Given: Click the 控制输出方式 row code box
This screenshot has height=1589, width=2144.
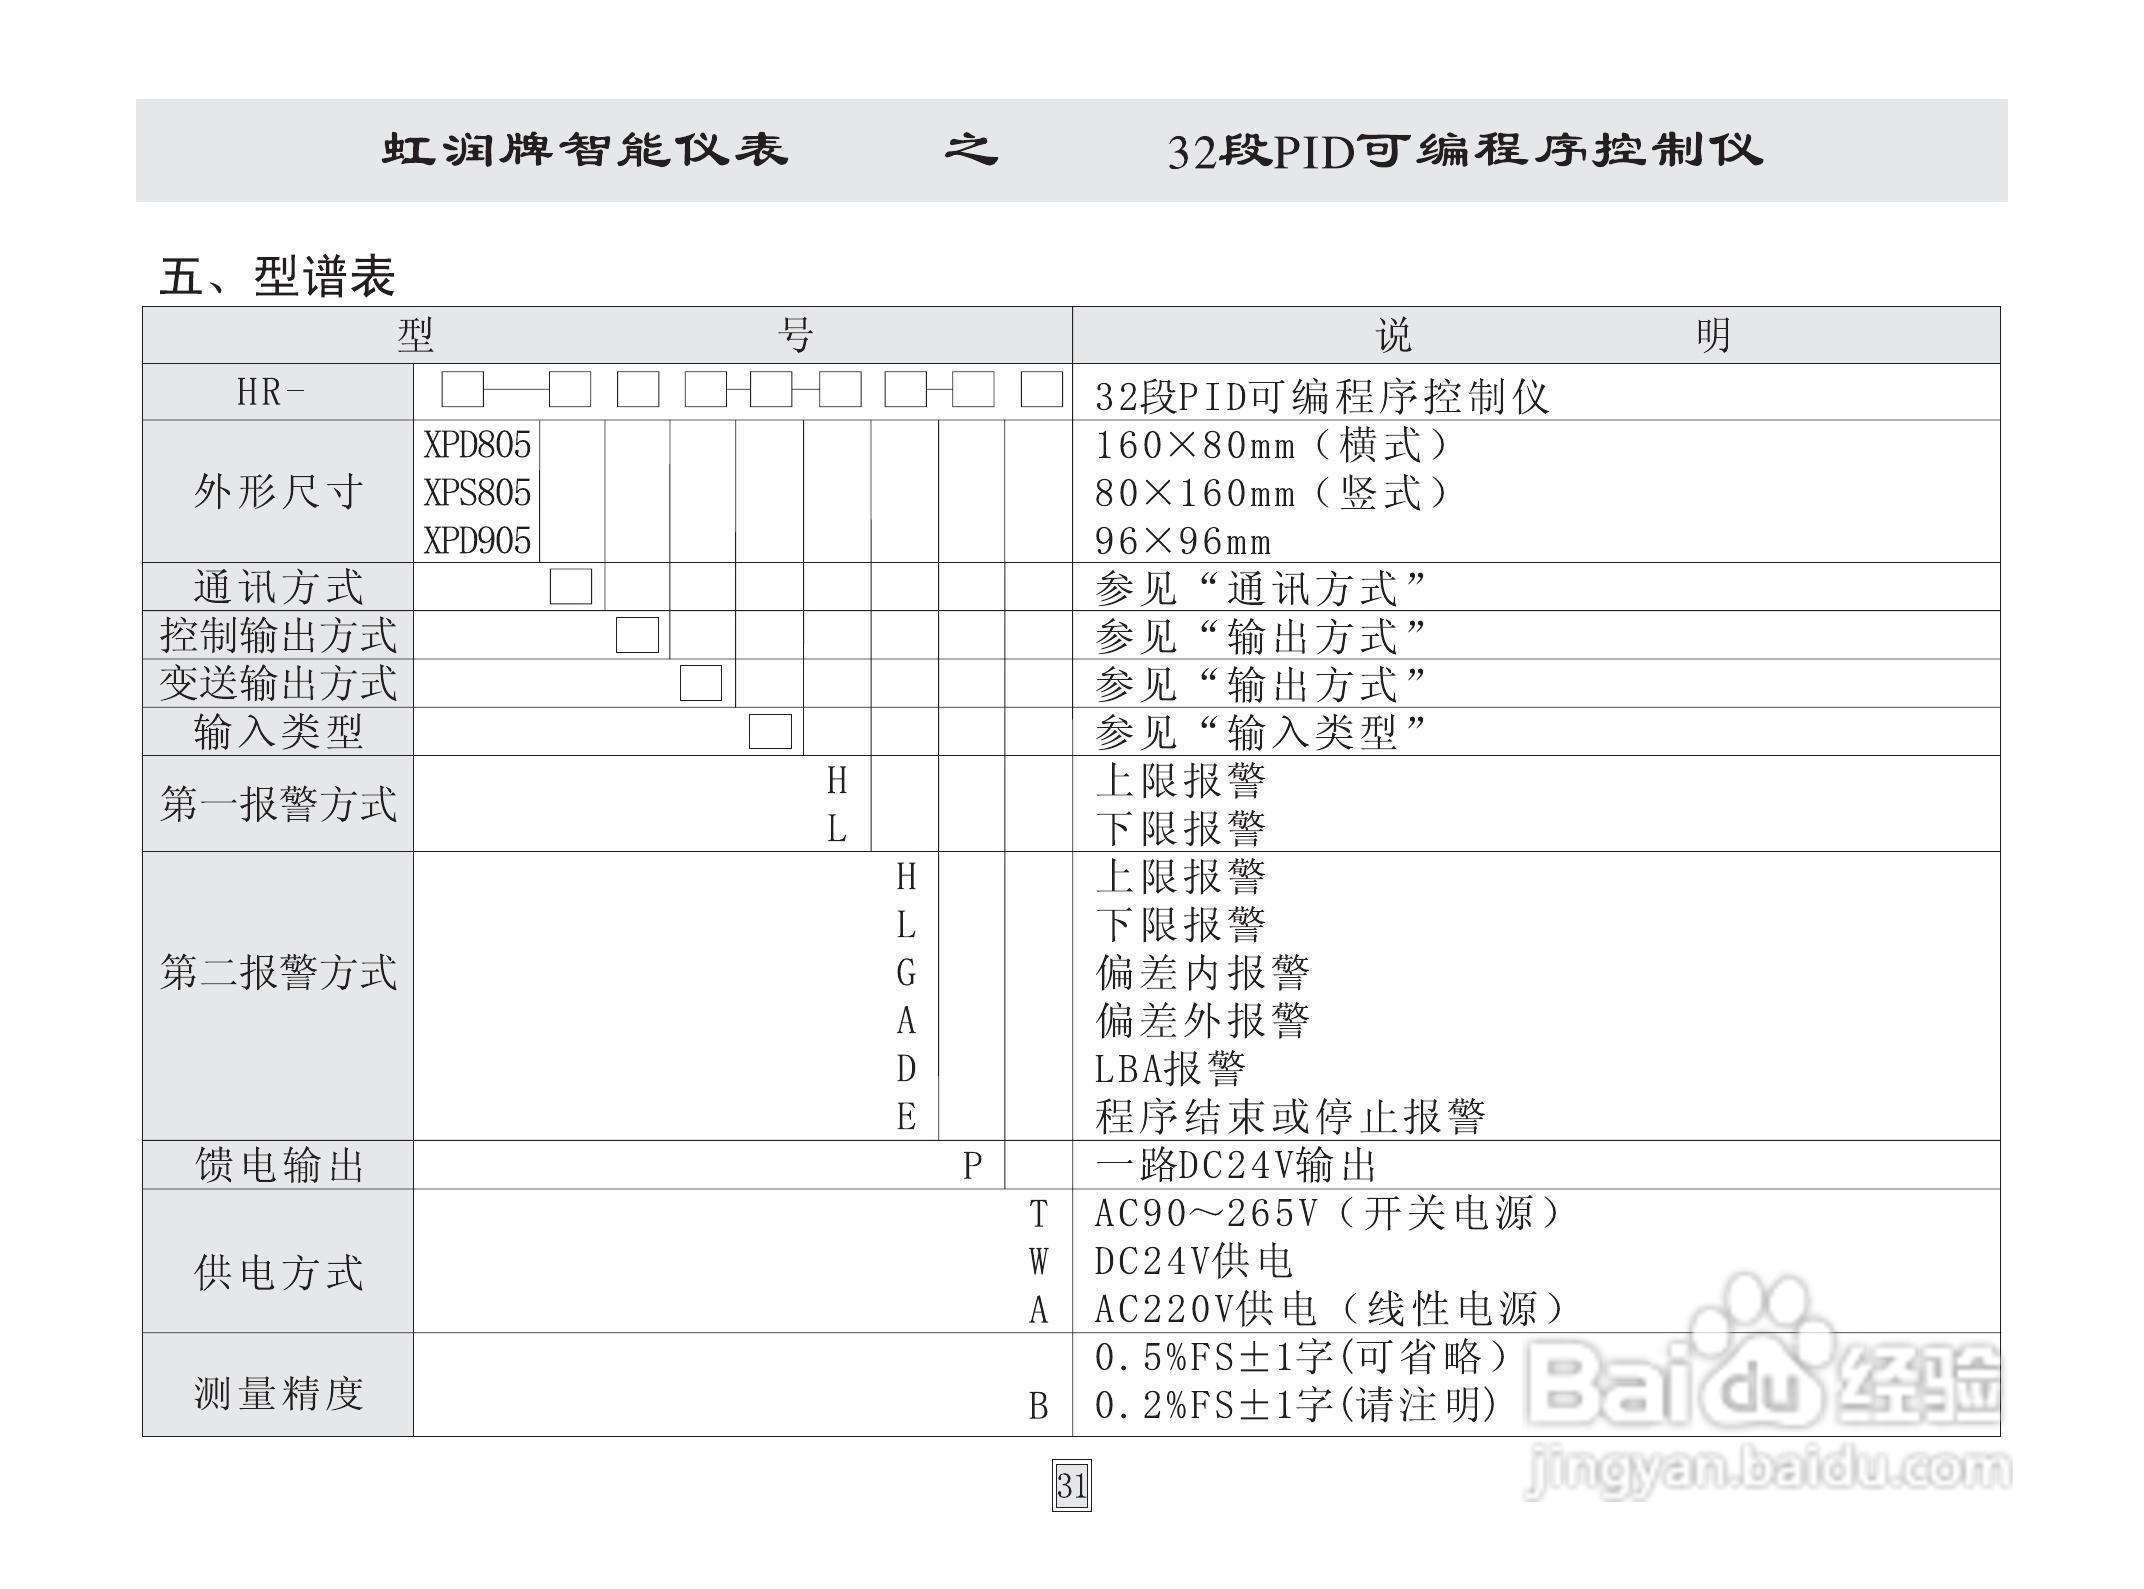Looking at the screenshot, I should (637, 637).
